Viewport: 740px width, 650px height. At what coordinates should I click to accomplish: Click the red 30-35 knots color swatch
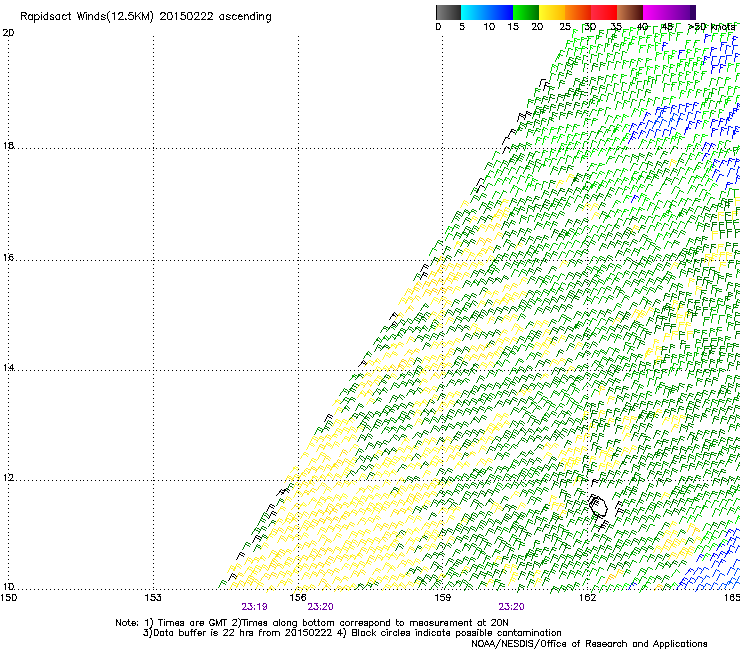(x=604, y=12)
